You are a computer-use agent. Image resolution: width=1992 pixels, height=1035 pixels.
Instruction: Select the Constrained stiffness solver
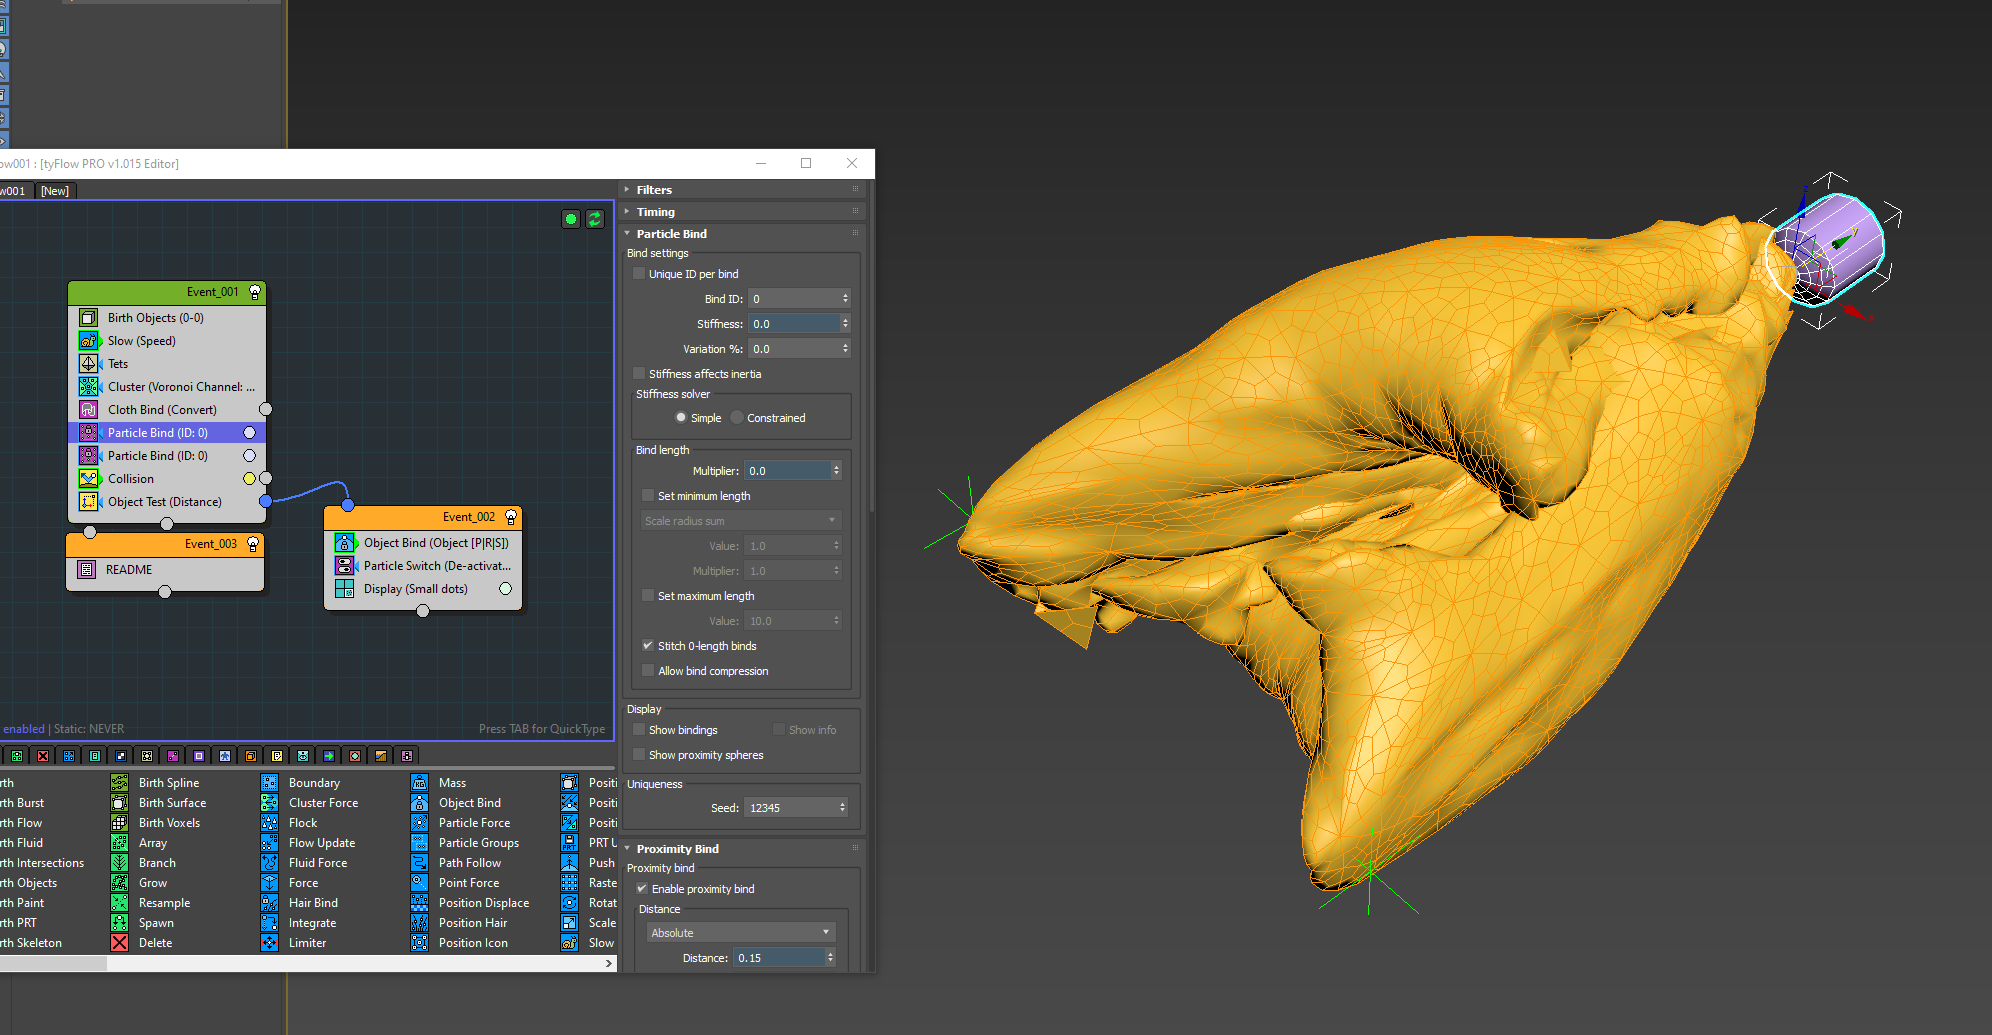click(738, 418)
